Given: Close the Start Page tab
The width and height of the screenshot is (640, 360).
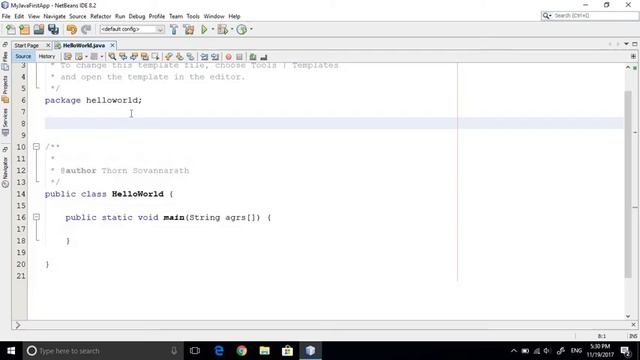Looking at the screenshot, I should [x=48, y=45].
